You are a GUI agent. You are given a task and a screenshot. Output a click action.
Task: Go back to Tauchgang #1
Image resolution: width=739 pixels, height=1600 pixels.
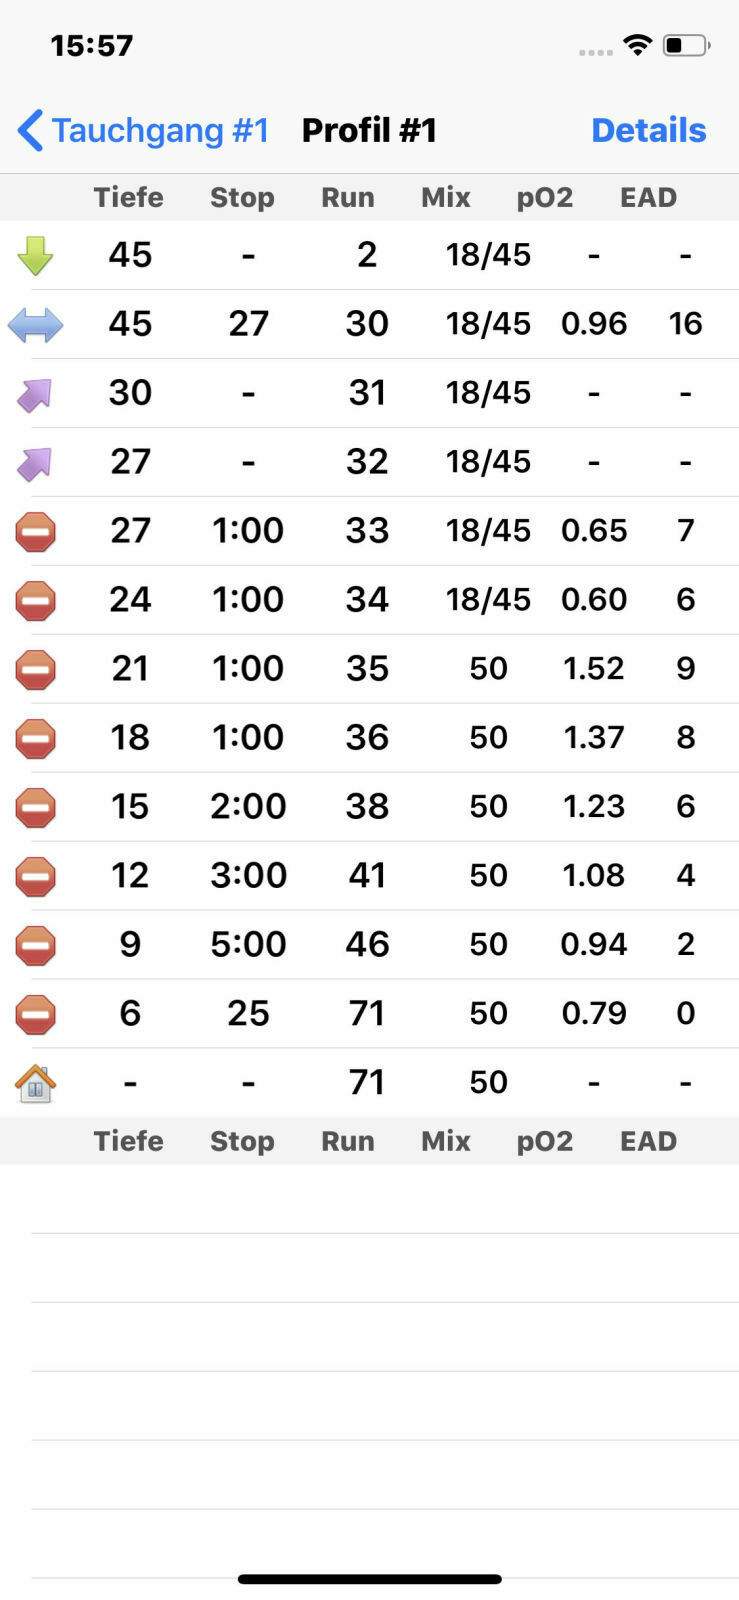coord(160,130)
